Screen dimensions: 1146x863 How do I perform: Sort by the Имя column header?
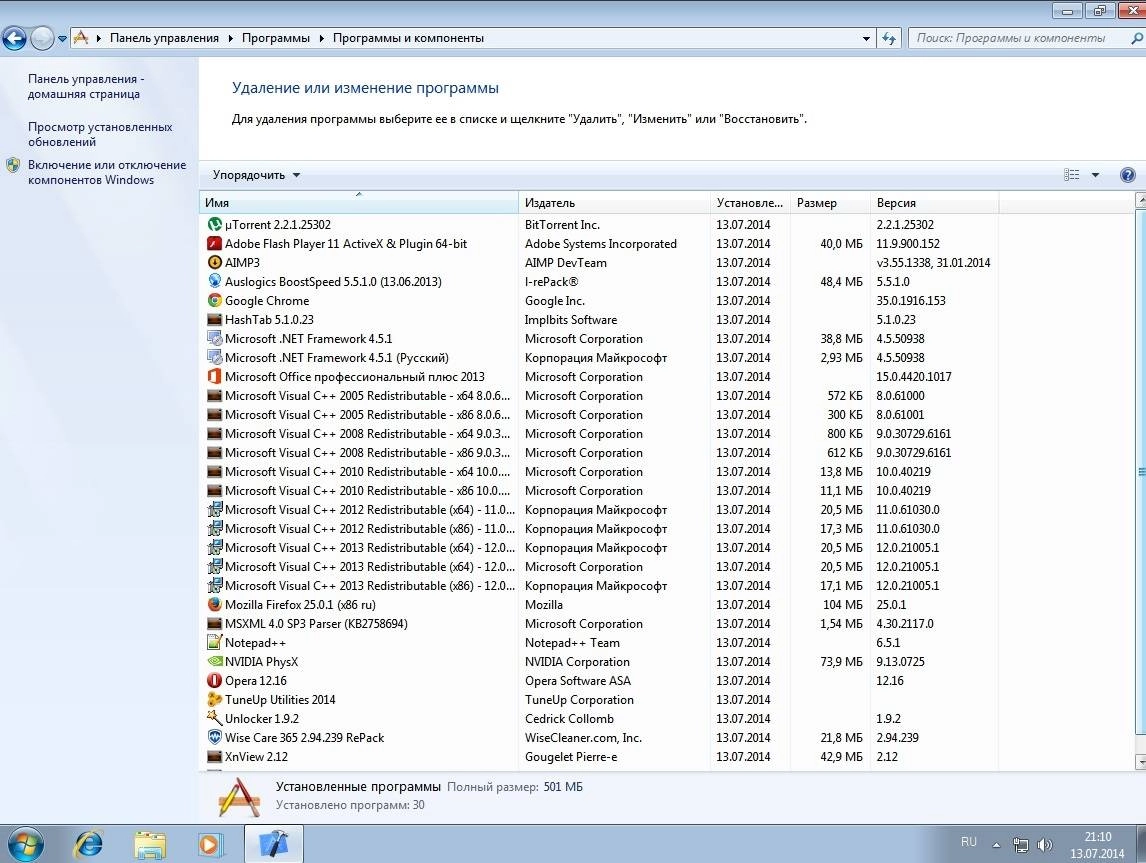click(x=358, y=202)
